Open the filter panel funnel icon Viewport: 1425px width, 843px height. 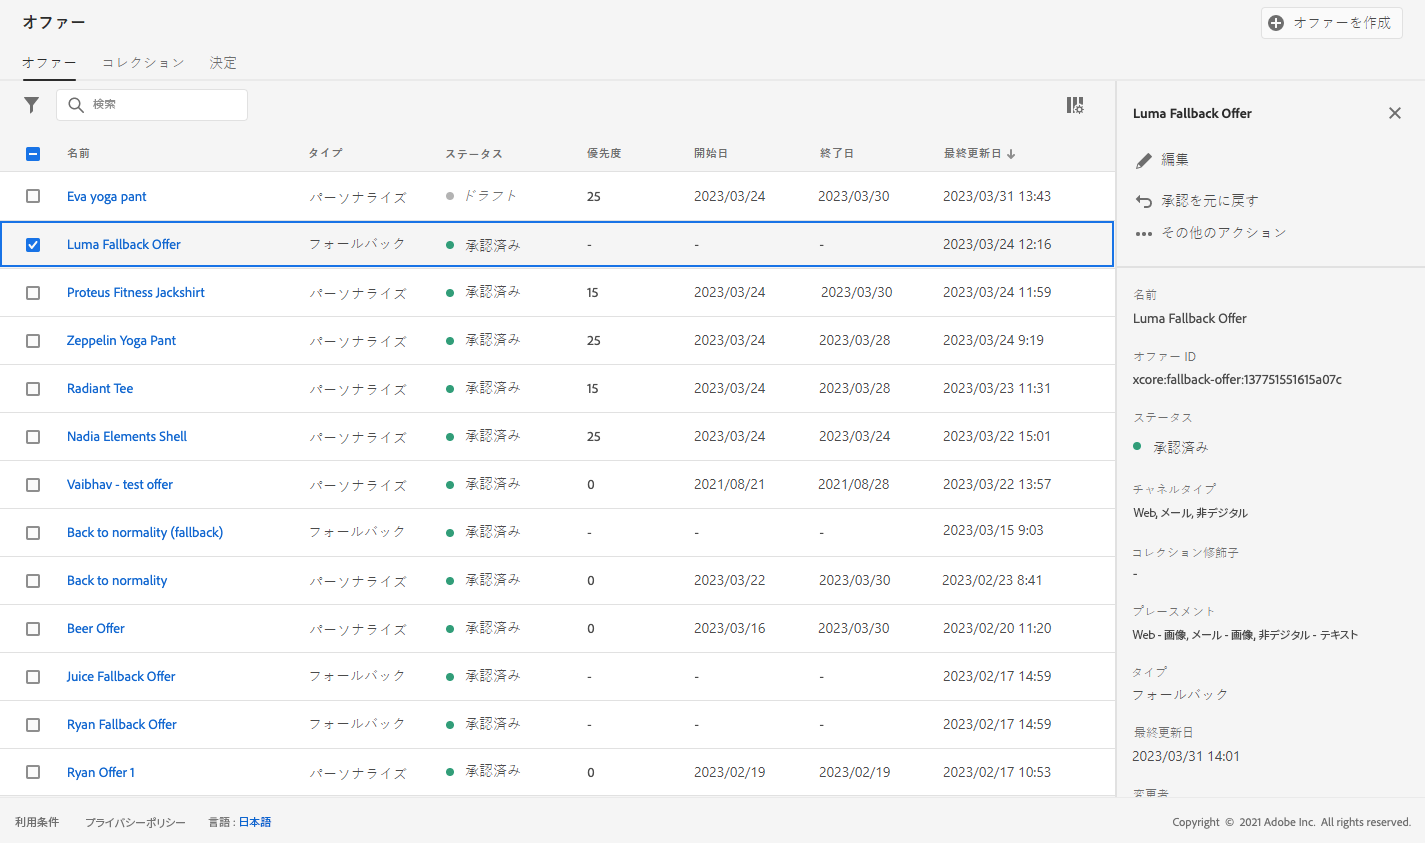[32, 105]
